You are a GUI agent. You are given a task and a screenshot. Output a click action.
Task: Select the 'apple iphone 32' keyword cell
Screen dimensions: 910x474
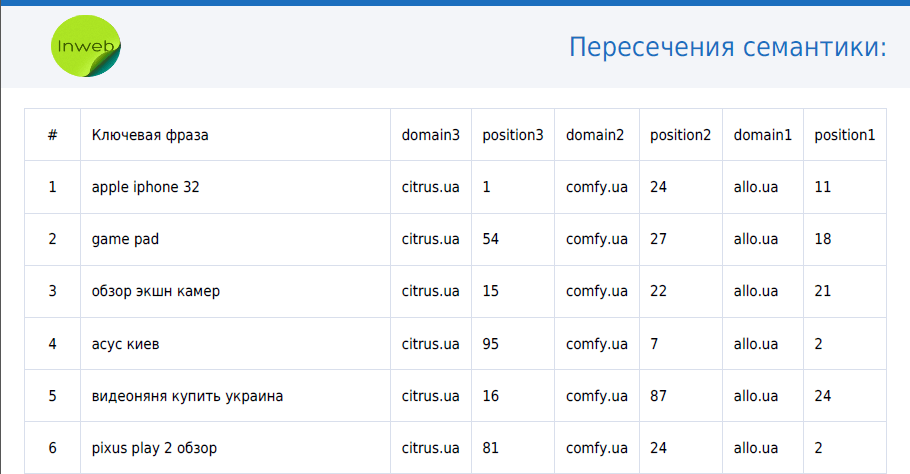tap(236, 187)
